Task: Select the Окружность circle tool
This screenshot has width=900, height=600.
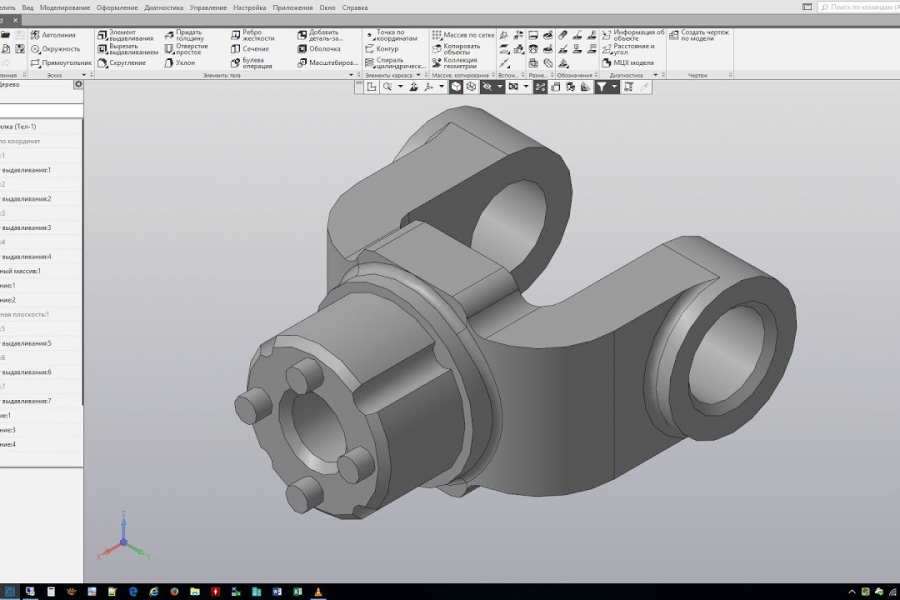Action: coord(56,49)
